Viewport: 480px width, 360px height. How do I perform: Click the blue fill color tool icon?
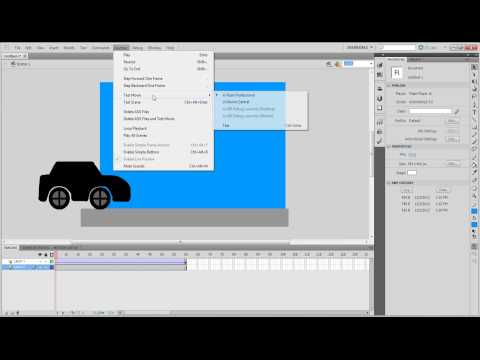pos(474,224)
